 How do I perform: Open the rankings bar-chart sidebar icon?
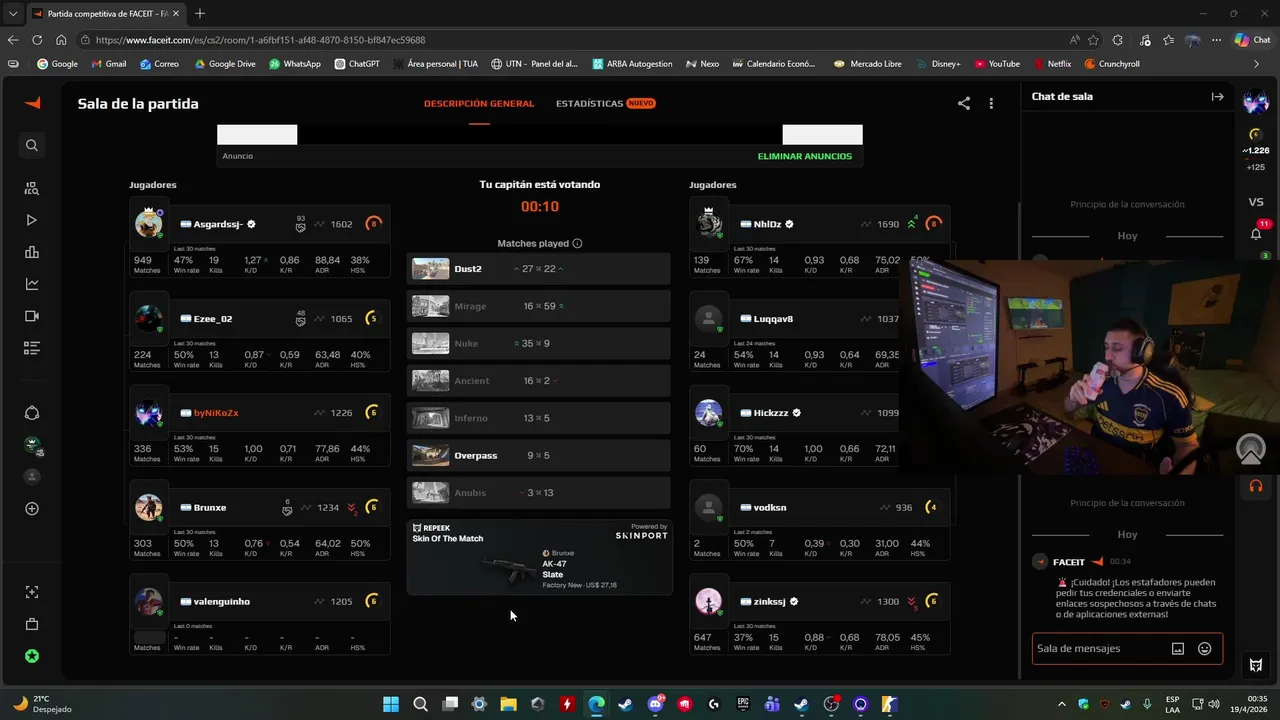[x=32, y=252]
